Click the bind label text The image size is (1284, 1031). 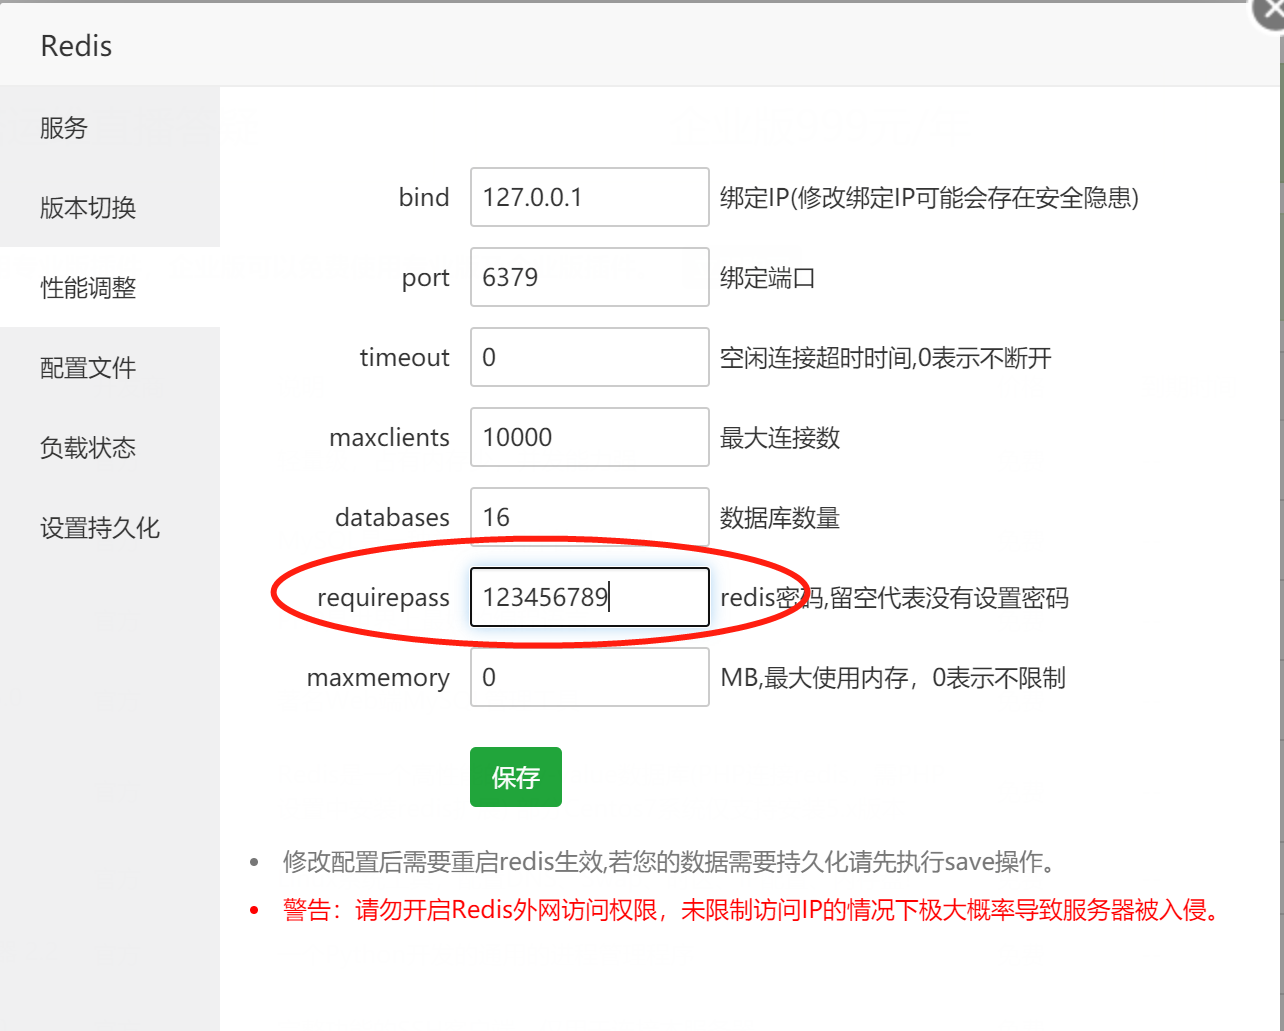[x=424, y=197]
